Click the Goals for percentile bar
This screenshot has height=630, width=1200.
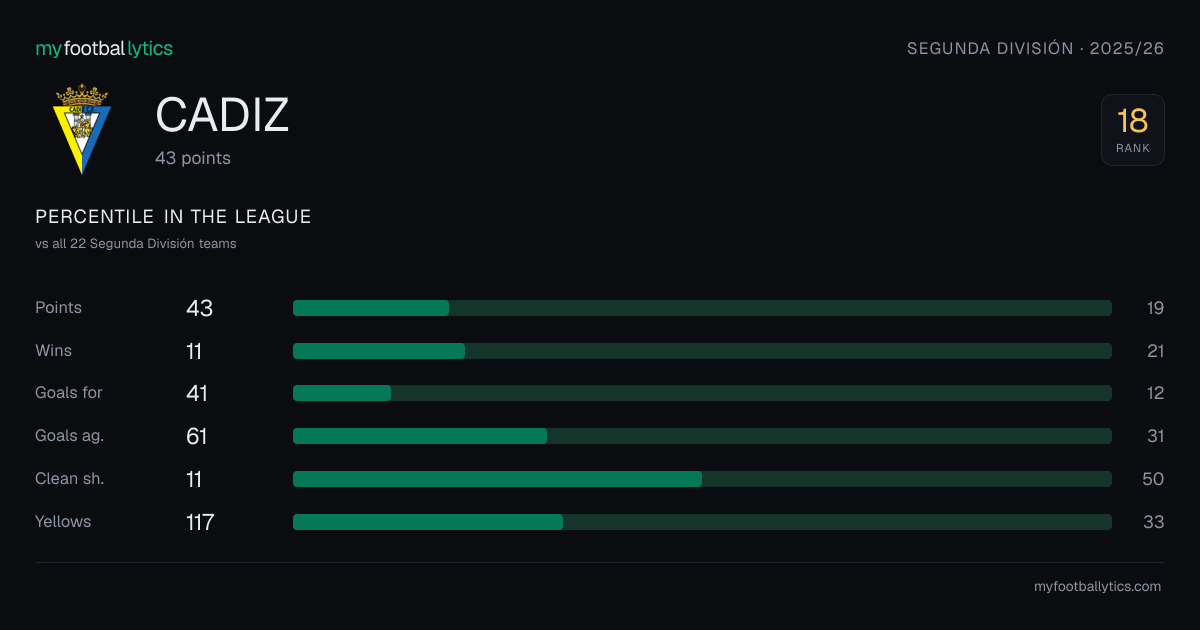click(702, 393)
